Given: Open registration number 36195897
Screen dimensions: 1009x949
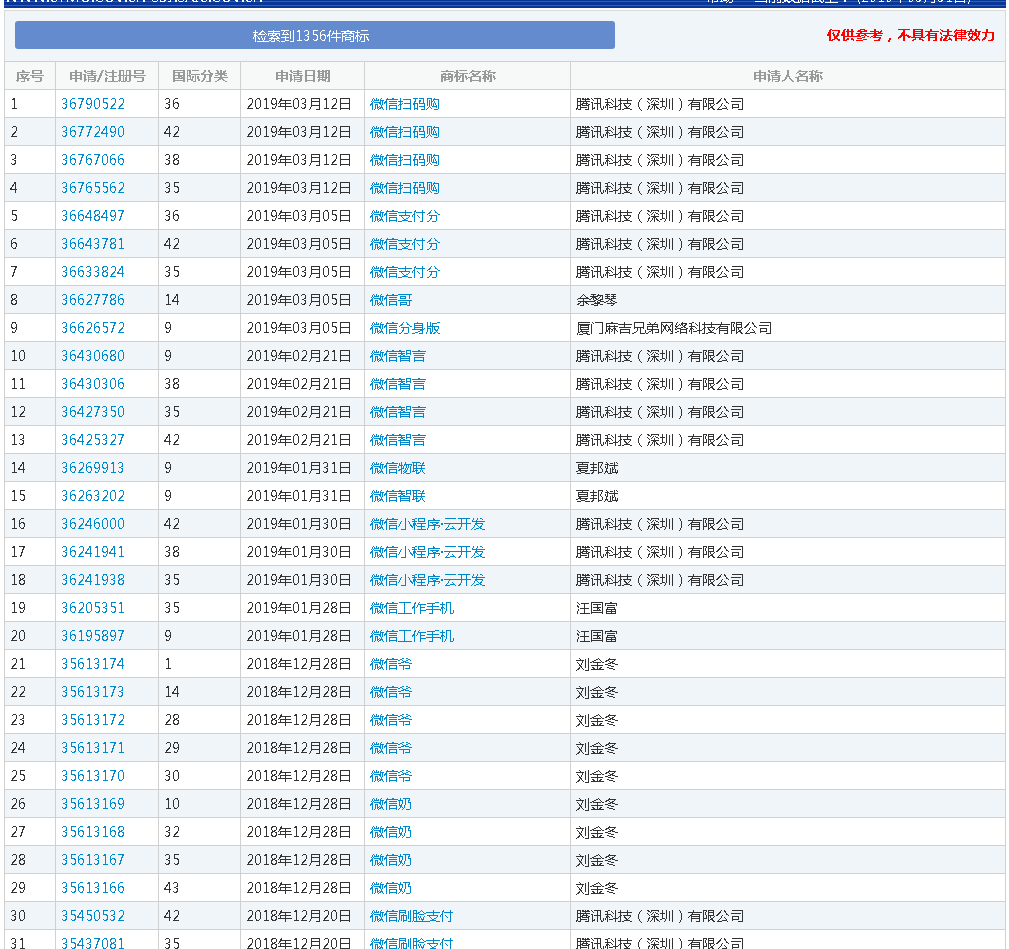Looking at the screenshot, I should [x=93, y=636].
